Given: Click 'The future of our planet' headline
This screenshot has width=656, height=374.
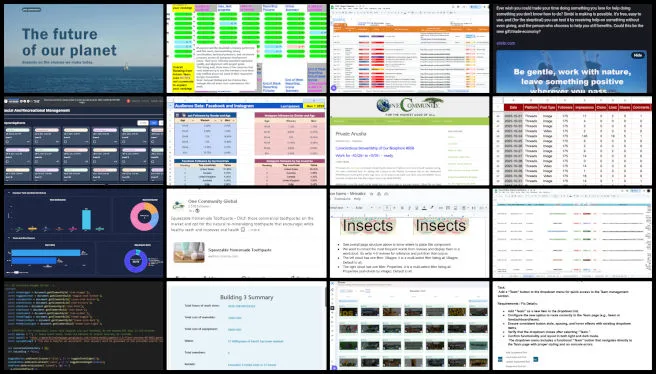Looking at the screenshot, I should point(69,42).
